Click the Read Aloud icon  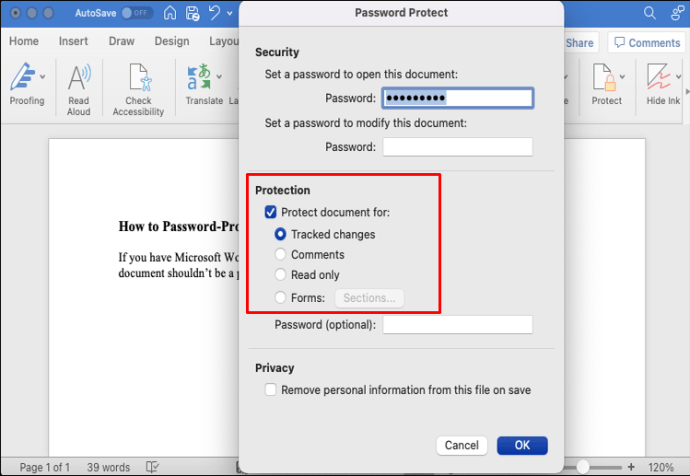(78, 77)
